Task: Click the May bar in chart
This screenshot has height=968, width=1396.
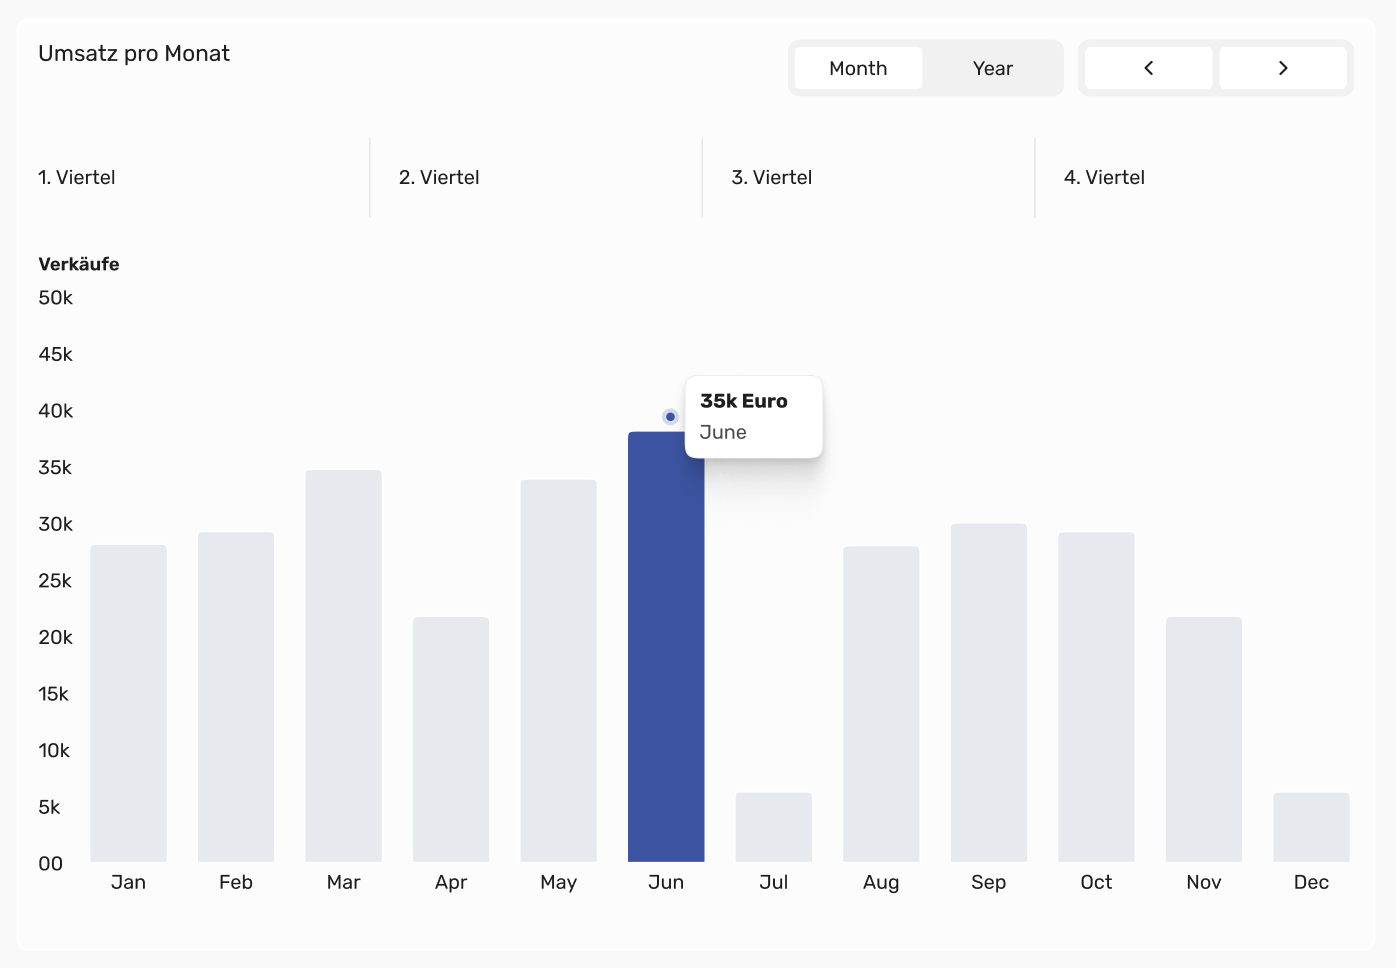Action: pyautogui.click(x=558, y=671)
